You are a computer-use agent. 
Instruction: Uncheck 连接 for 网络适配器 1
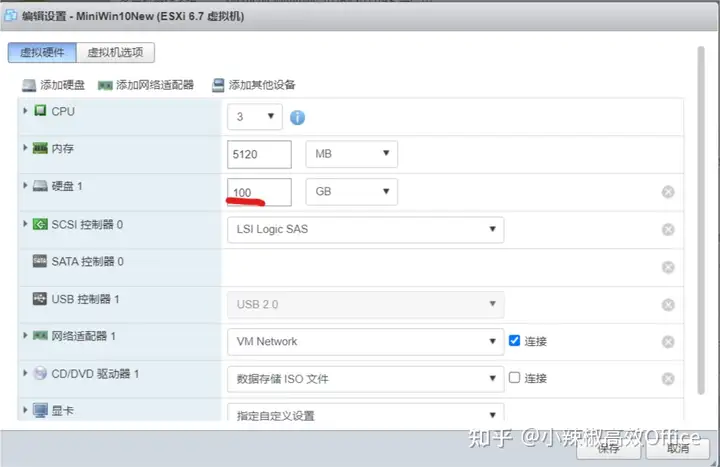pos(514,341)
